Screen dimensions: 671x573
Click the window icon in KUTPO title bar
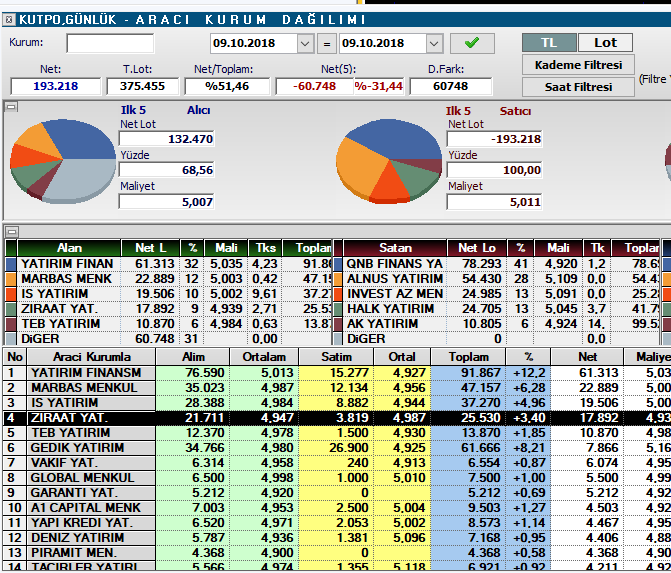[9, 20]
